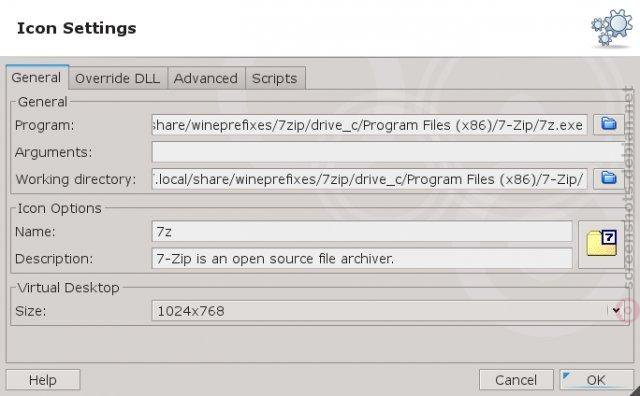Edit the Description text field
The image size is (640, 396).
coord(362,258)
